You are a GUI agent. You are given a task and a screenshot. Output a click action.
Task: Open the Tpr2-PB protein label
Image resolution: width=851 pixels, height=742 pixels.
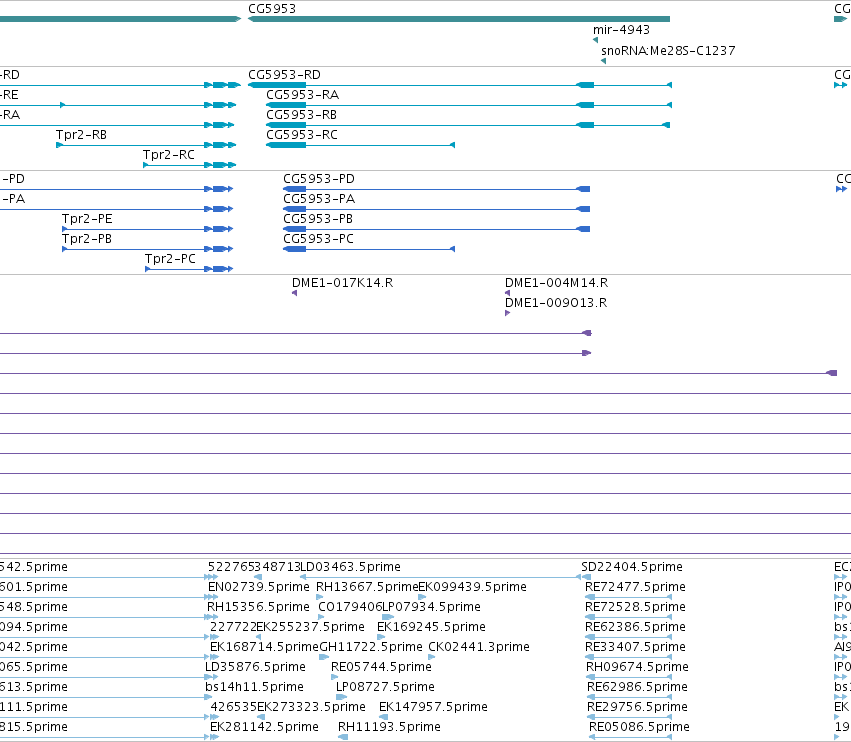87,239
